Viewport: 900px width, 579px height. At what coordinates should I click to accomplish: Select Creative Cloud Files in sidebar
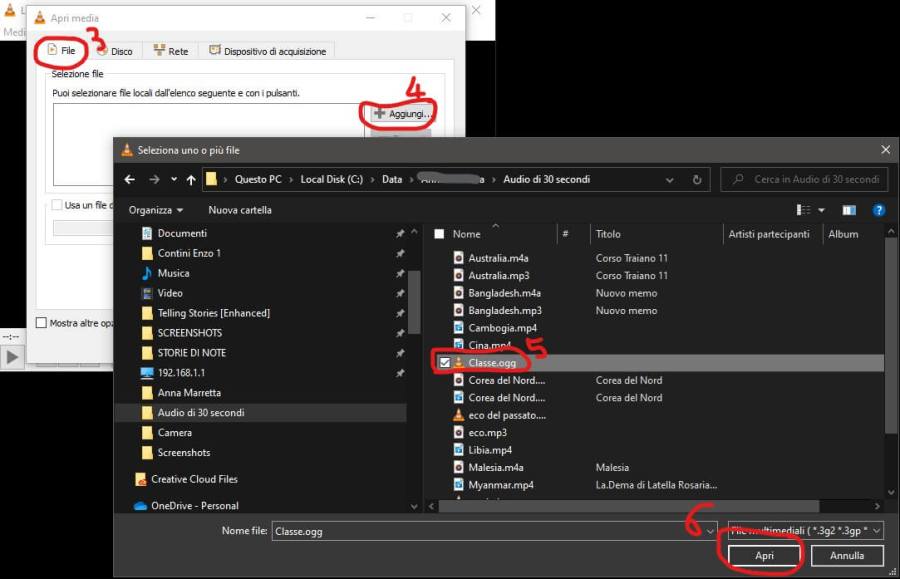[x=194, y=479]
